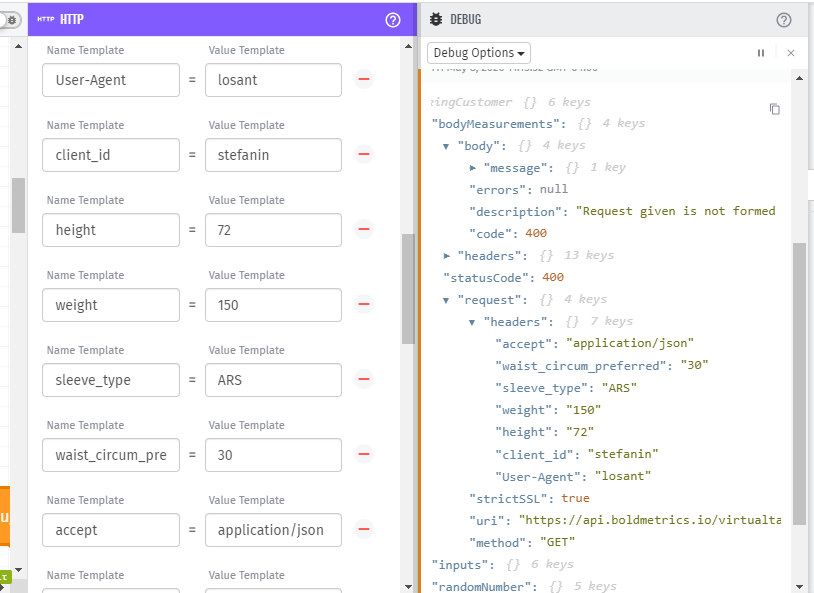Edit the waist_circum_pre name field
814x593 pixels.
coord(111,455)
